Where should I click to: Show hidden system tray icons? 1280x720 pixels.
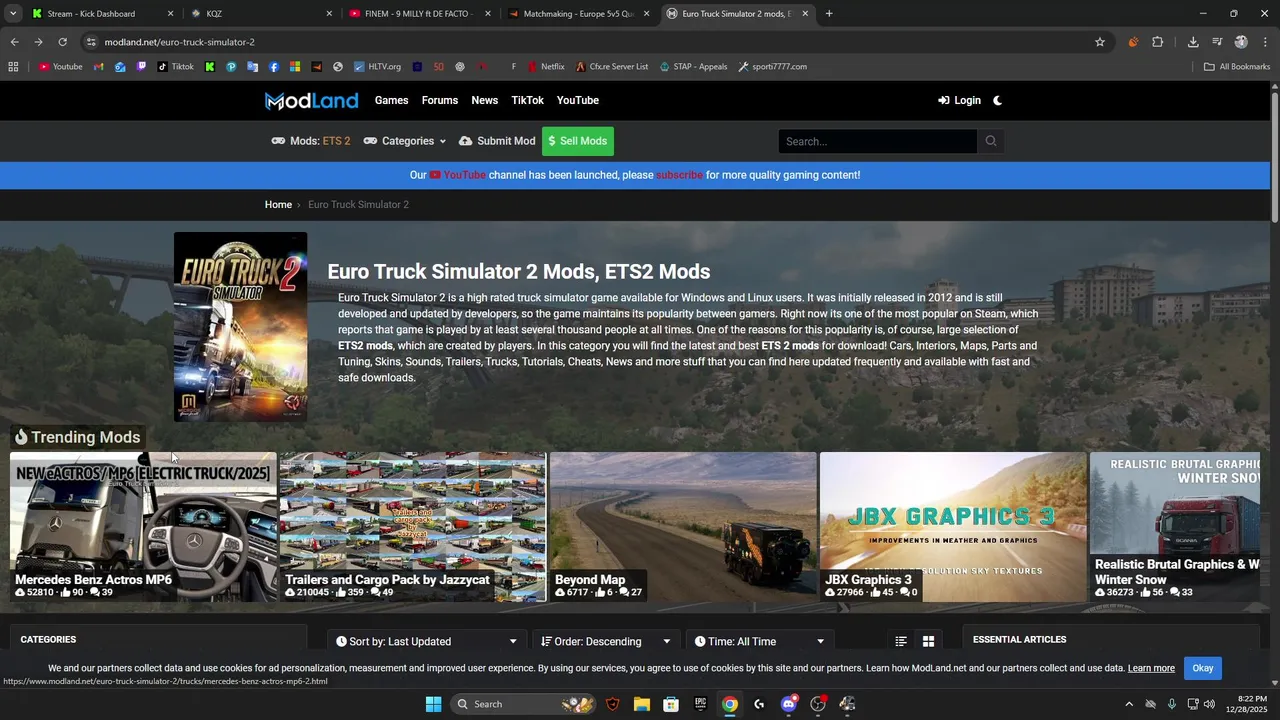1129,704
